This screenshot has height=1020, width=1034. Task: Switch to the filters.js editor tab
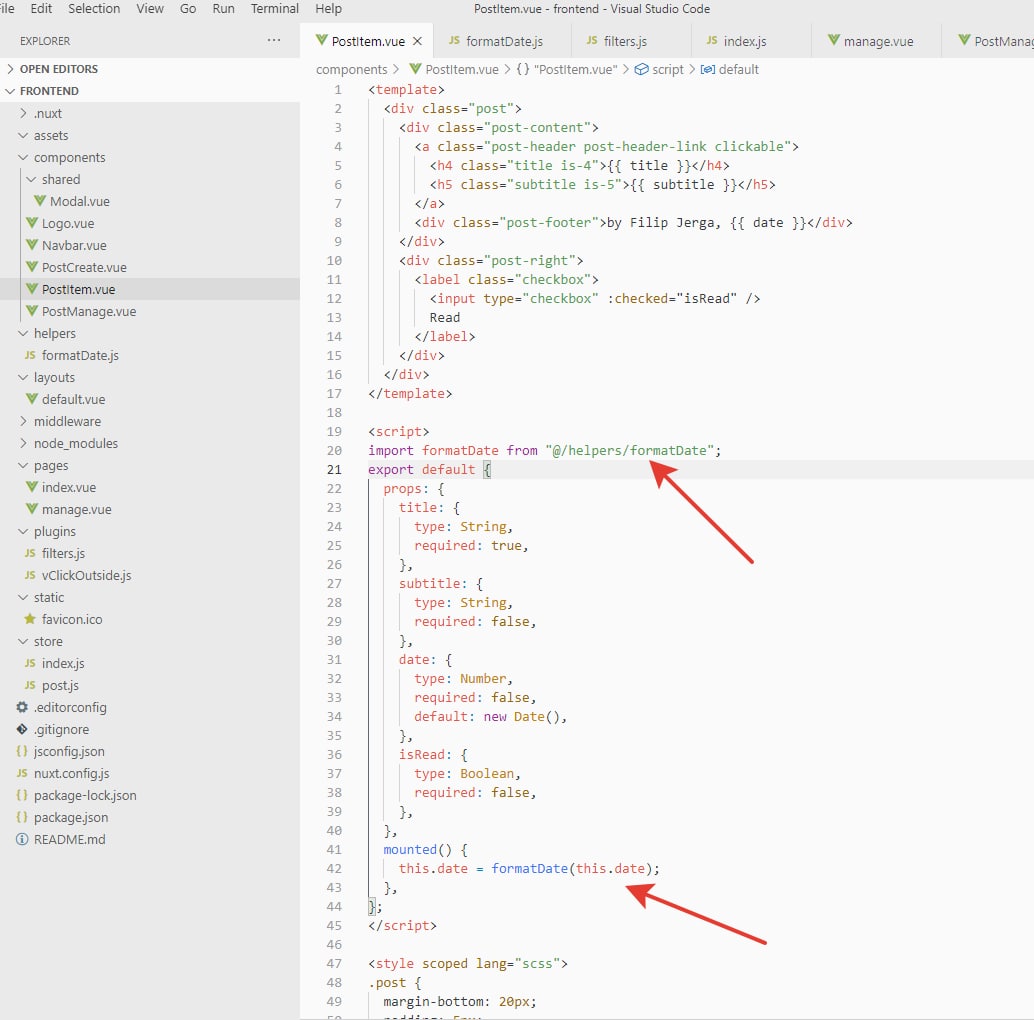pyautogui.click(x=632, y=41)
